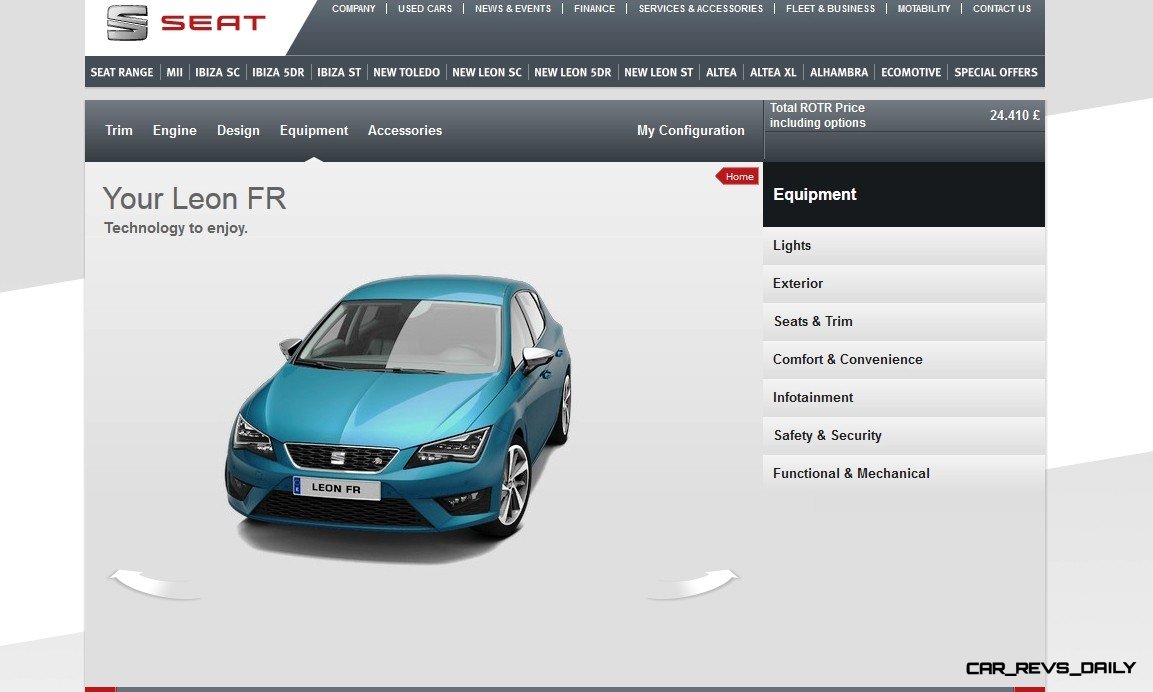The width and height of the screenshot is (1153, 692).
Task: Select the Alhambra model
Action: (839, 72)
